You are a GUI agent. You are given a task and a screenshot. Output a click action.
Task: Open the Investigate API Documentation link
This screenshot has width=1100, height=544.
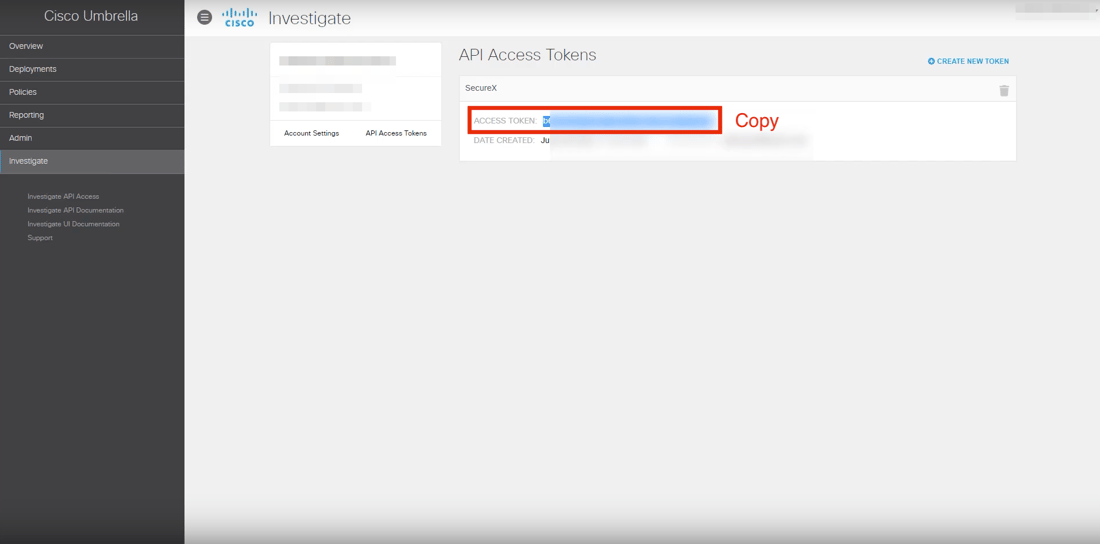point(76,210)
